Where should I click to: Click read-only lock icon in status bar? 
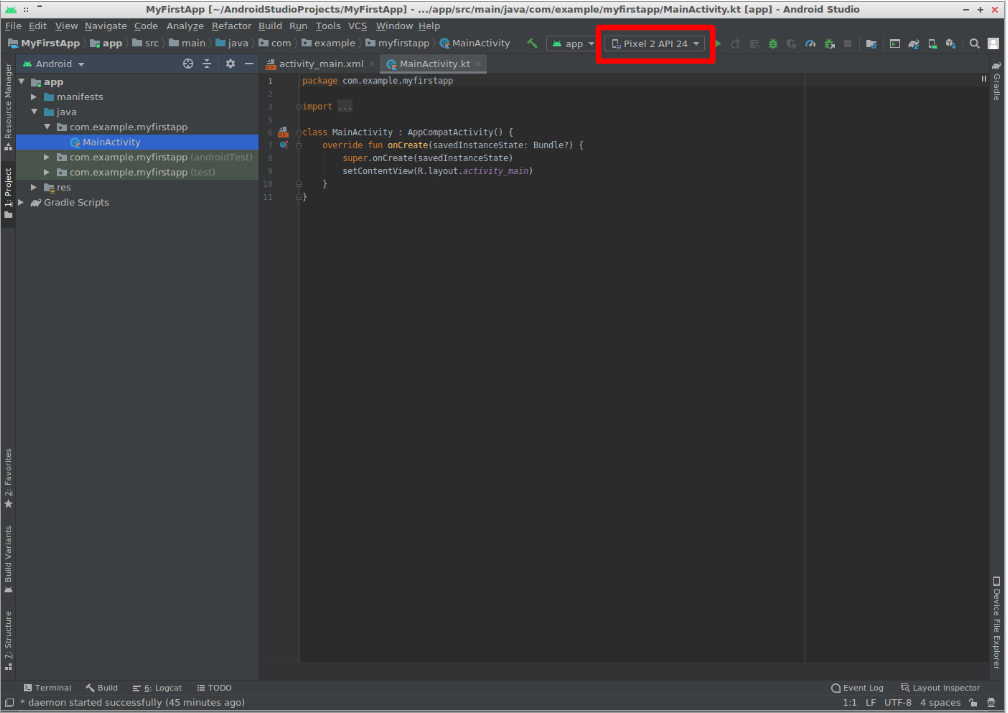(973, 703)
